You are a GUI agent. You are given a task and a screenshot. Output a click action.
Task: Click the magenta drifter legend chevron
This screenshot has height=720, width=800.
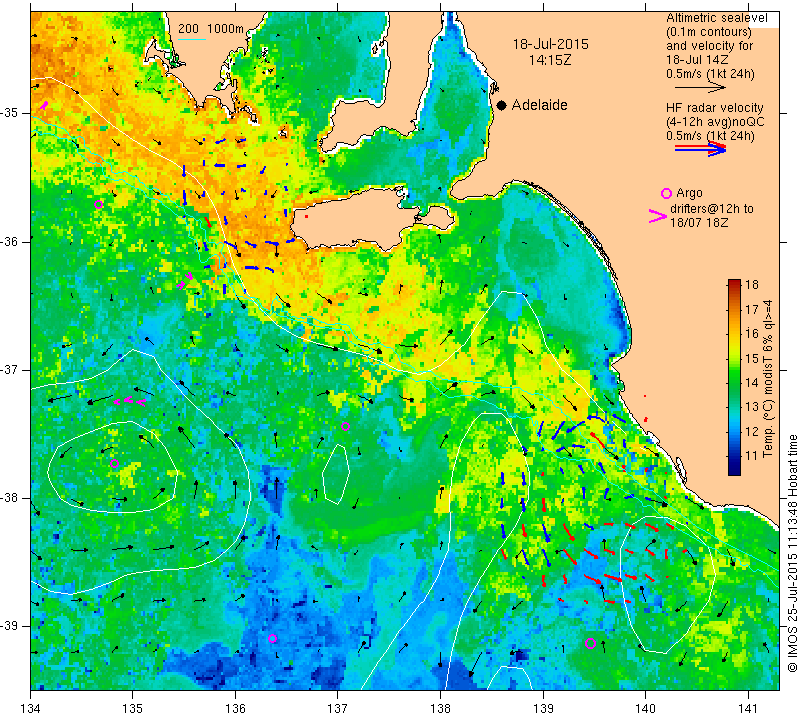coord(658,216)
